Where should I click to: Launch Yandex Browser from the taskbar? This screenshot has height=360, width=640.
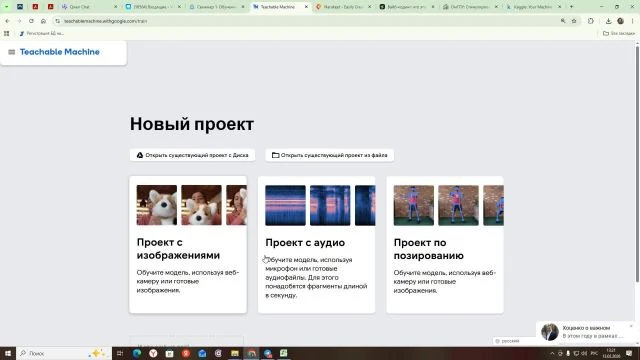coord(153,353)
